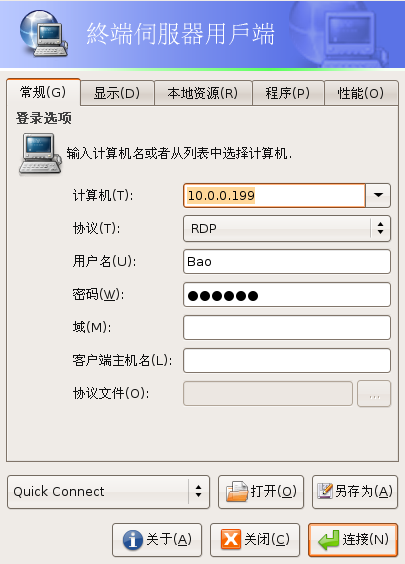Viewport: 405px width, 564px height.
Task: Click the ellipsis browse button for protocol file
Action: point(374,394)
